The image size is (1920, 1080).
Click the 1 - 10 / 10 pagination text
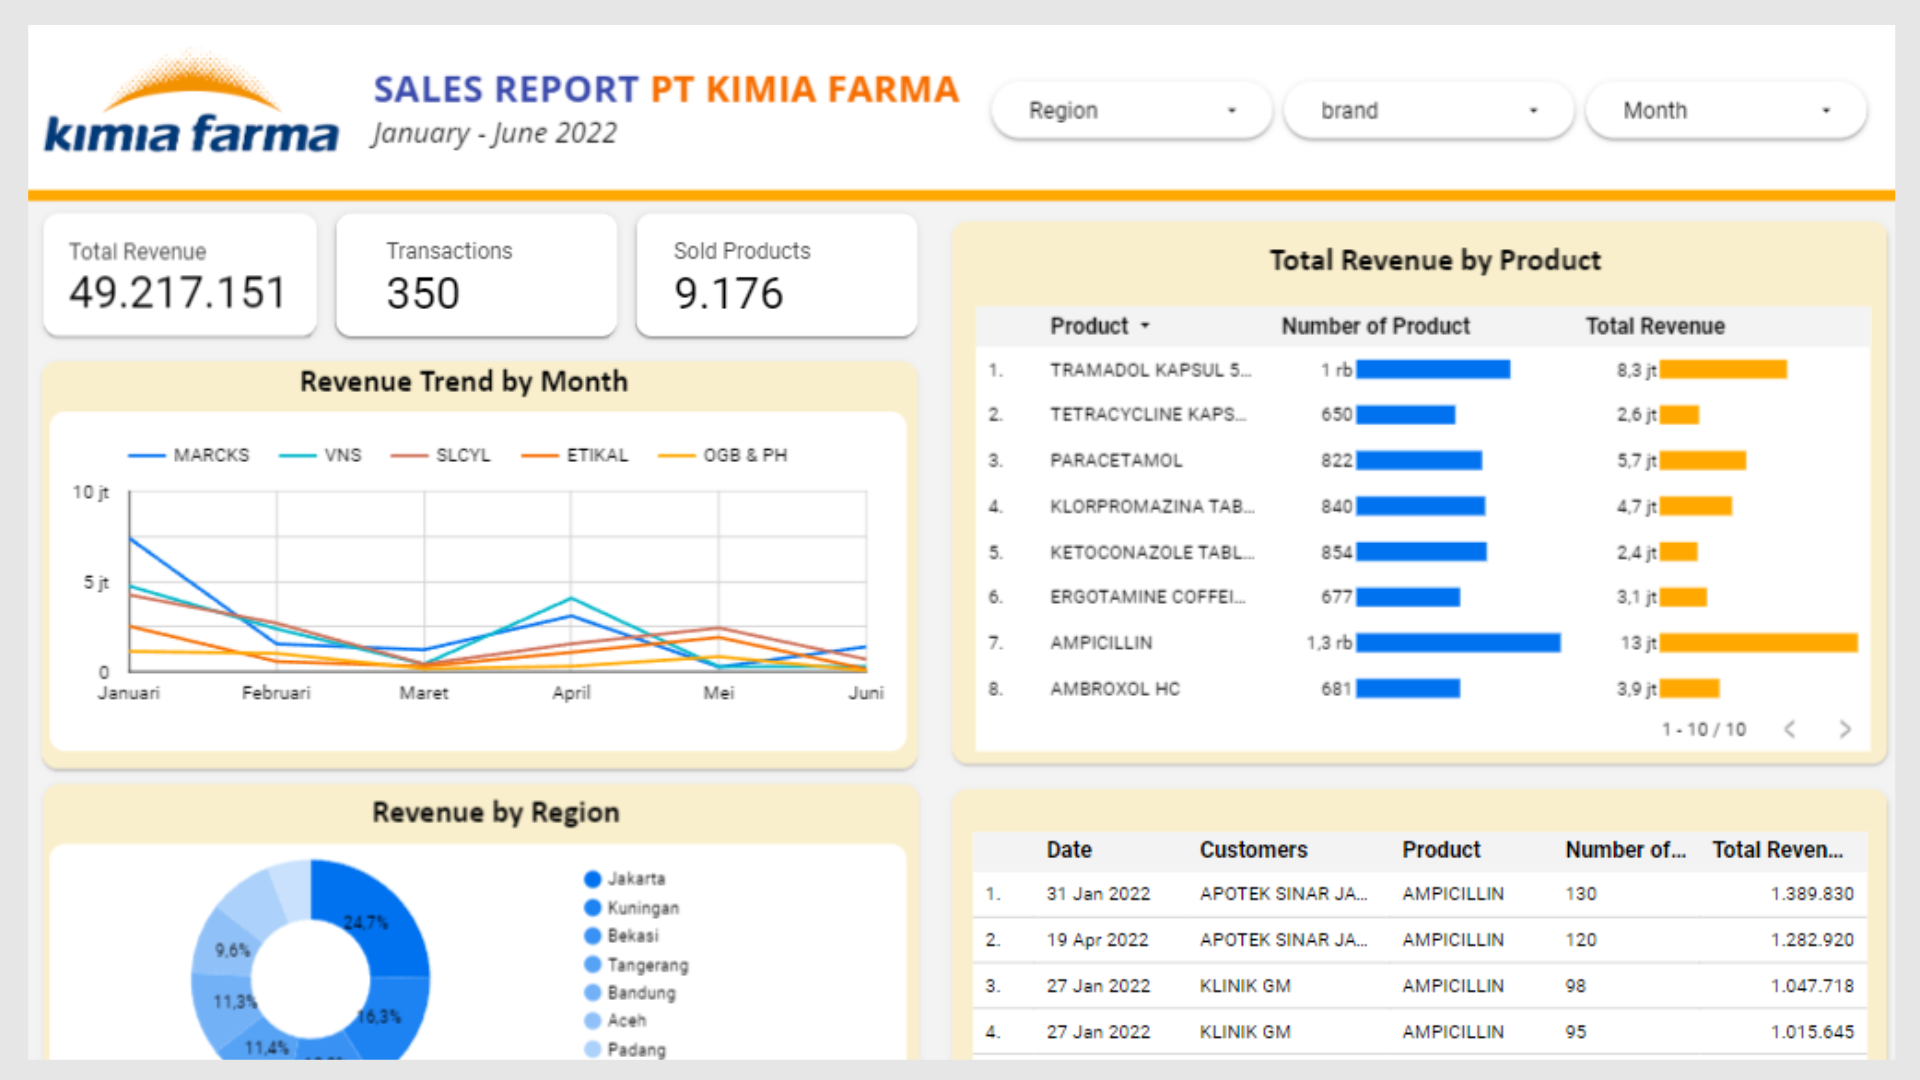click(1704, 729)
